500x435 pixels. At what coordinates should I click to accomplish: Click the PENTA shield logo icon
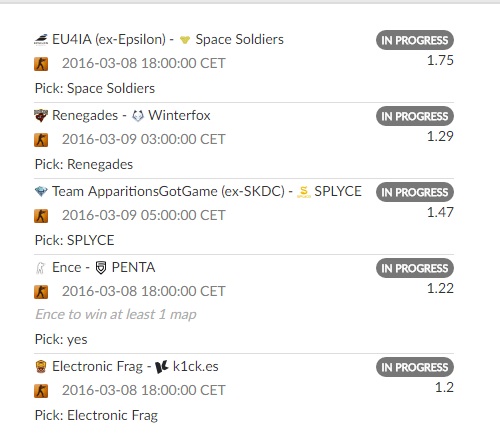click(x=101, y=268)
